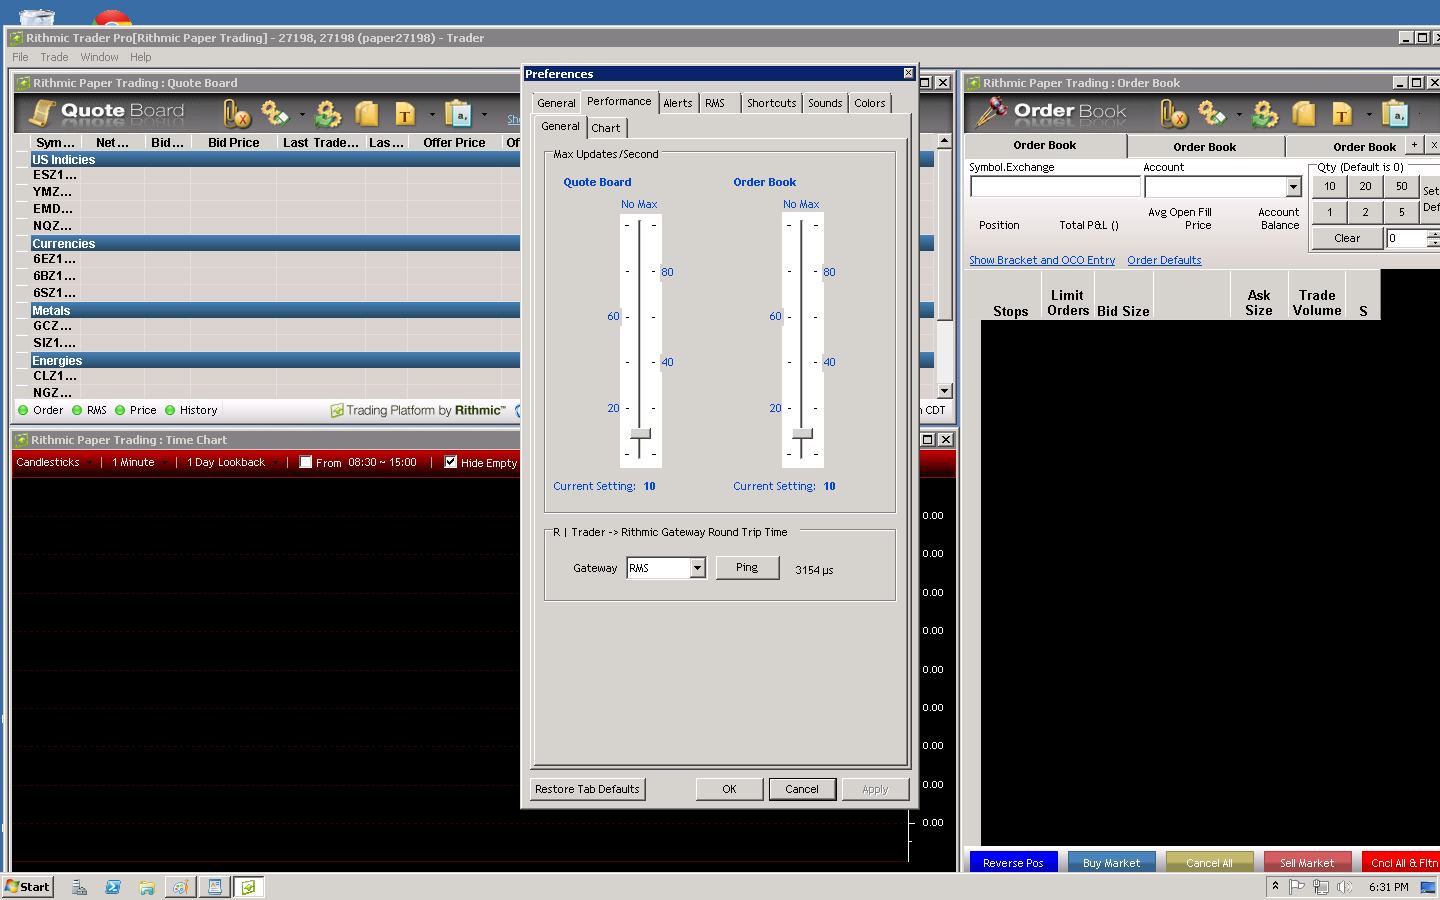Click the green Order connection status indicator
The image size is (1440, 900).
23,410
